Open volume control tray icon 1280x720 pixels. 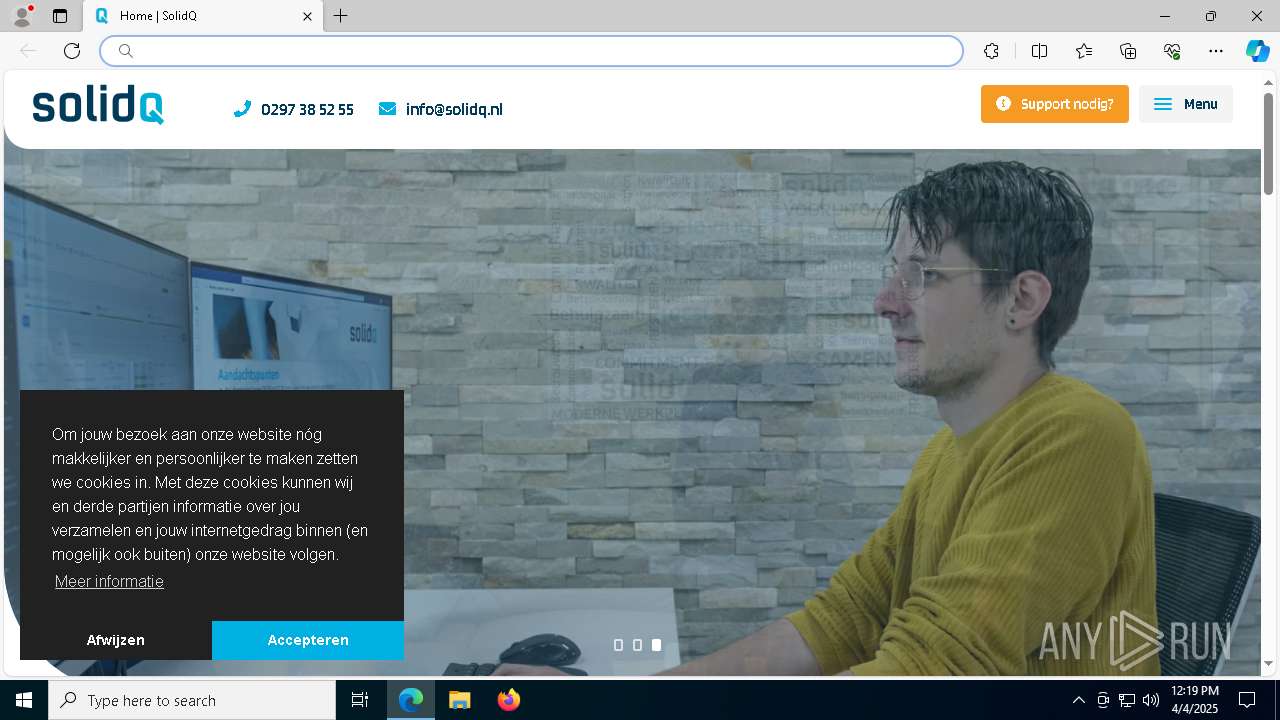(x=1151, y=700)
